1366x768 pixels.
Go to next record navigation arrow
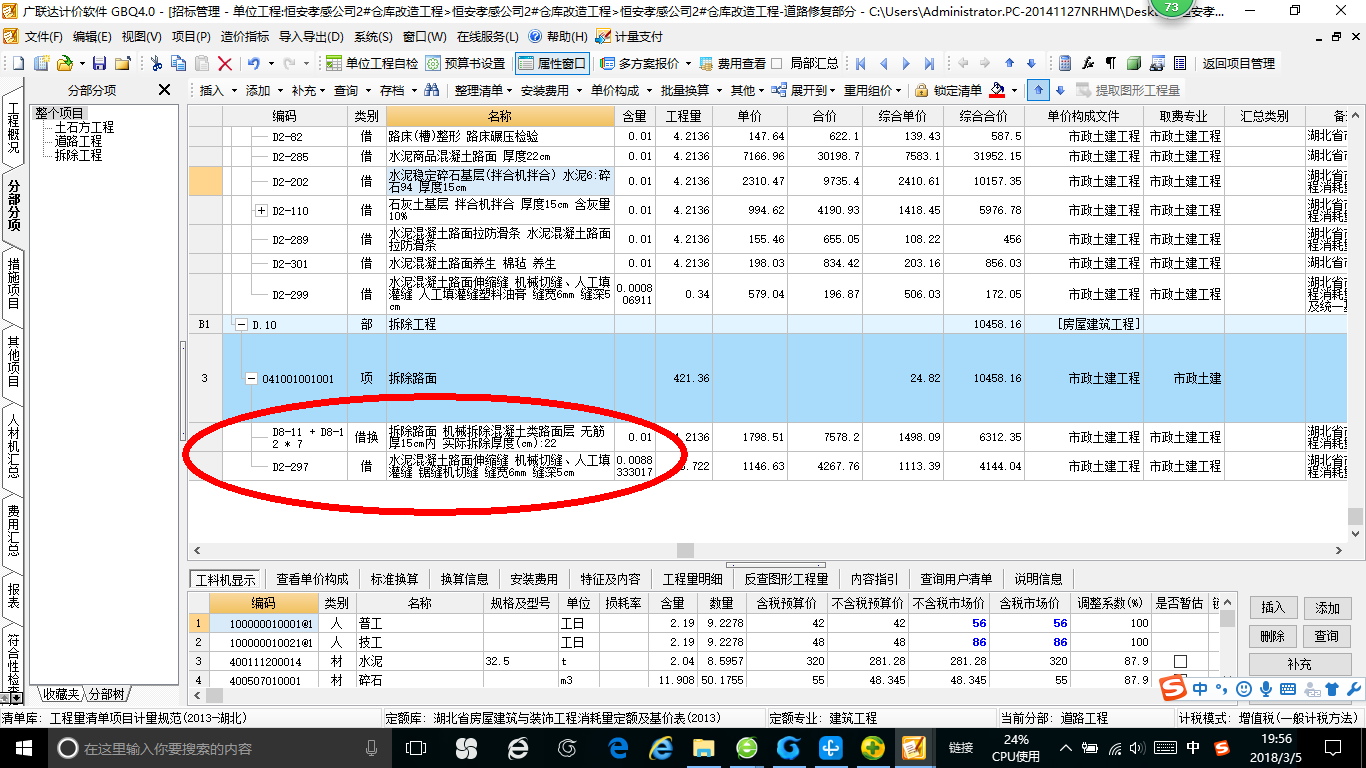[x=907, y=63]
